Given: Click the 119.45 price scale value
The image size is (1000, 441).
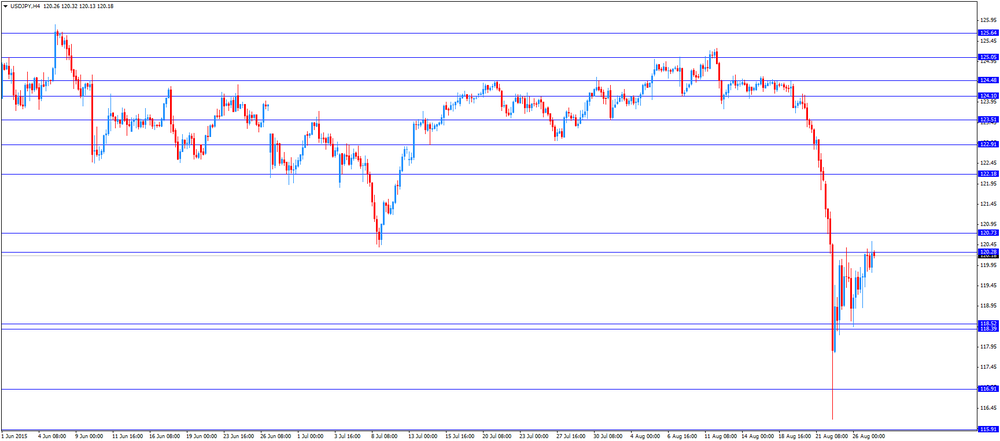Looking at the screenshot, I should 989,285.
